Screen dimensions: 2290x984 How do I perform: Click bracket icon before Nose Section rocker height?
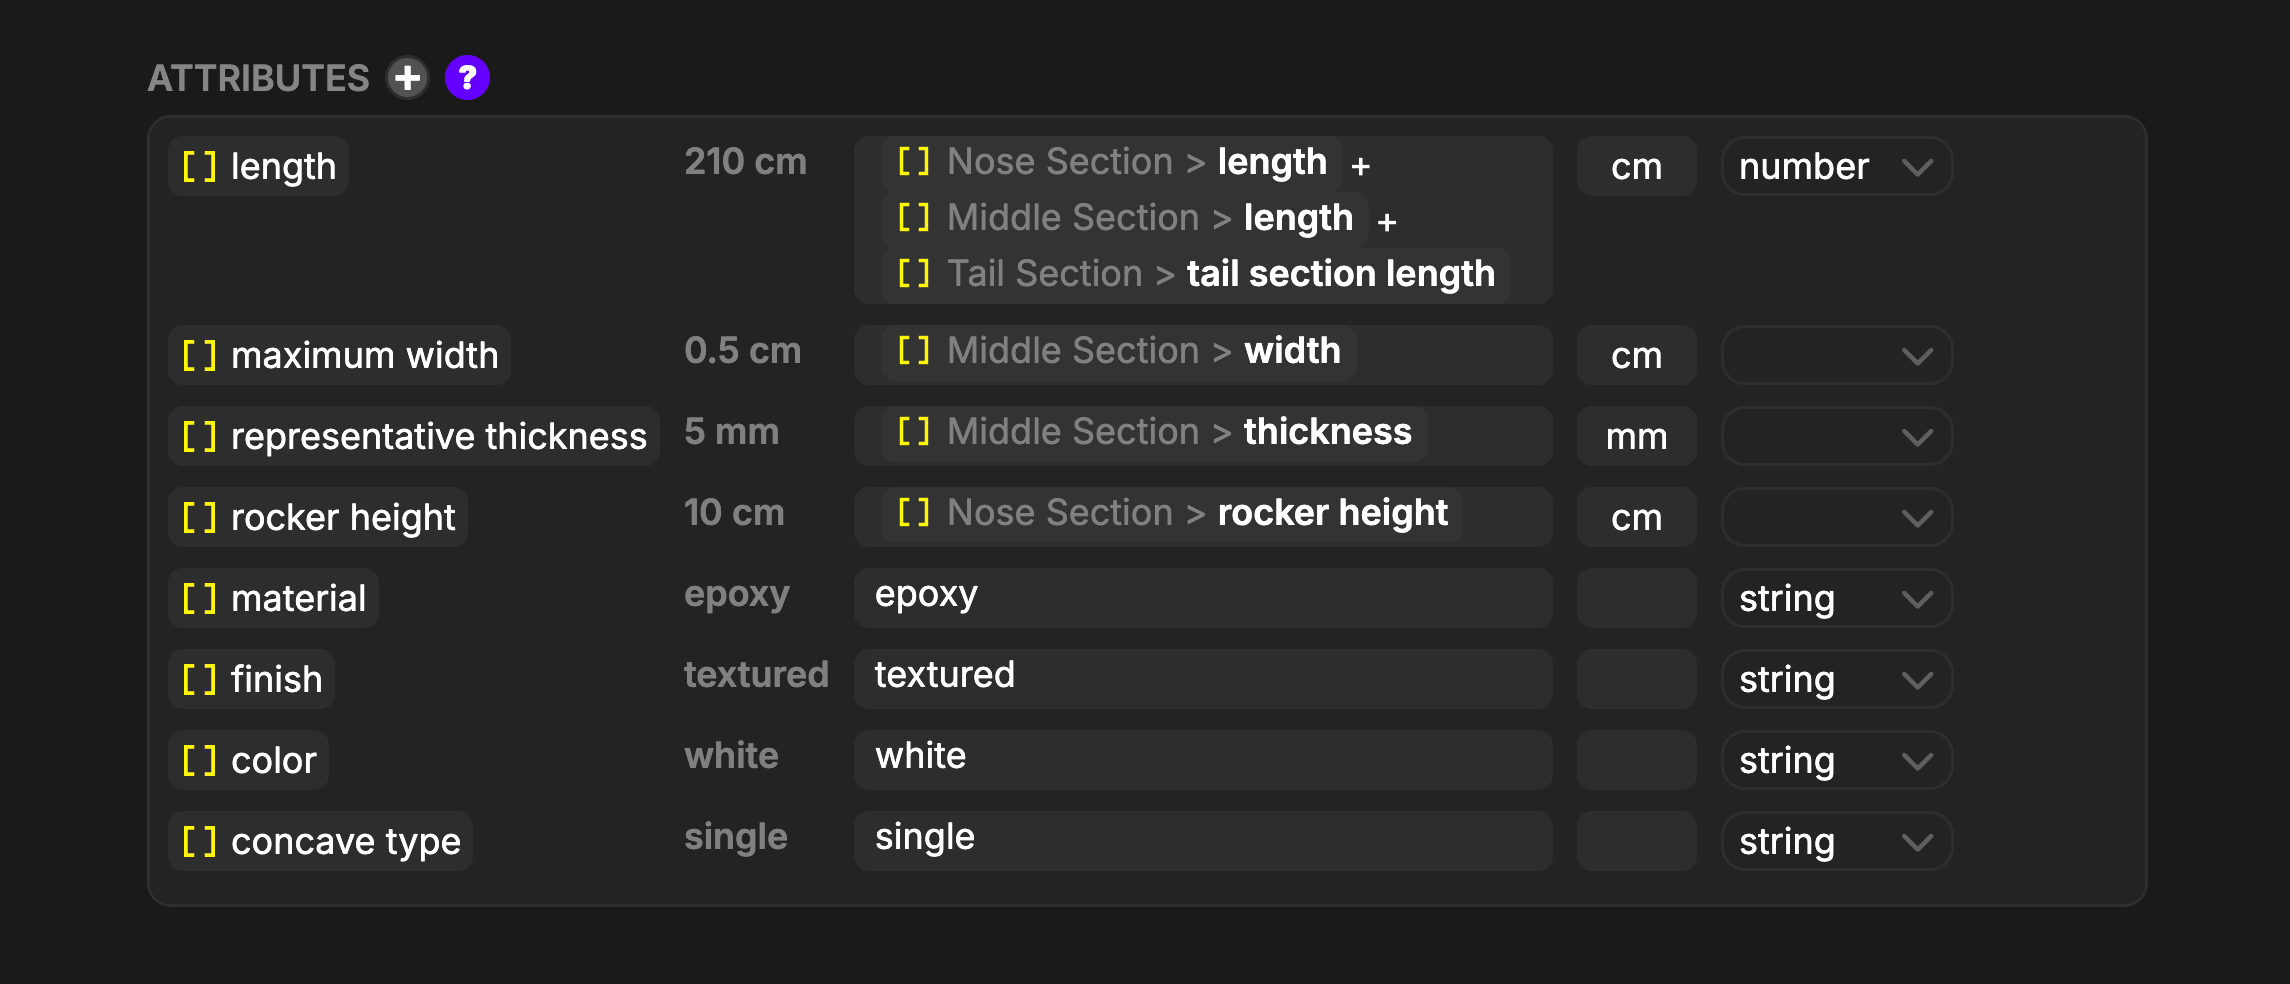[x=913, y=512]
